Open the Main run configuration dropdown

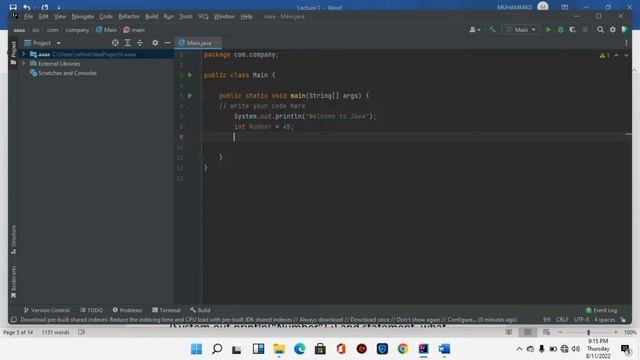point(521,30)
